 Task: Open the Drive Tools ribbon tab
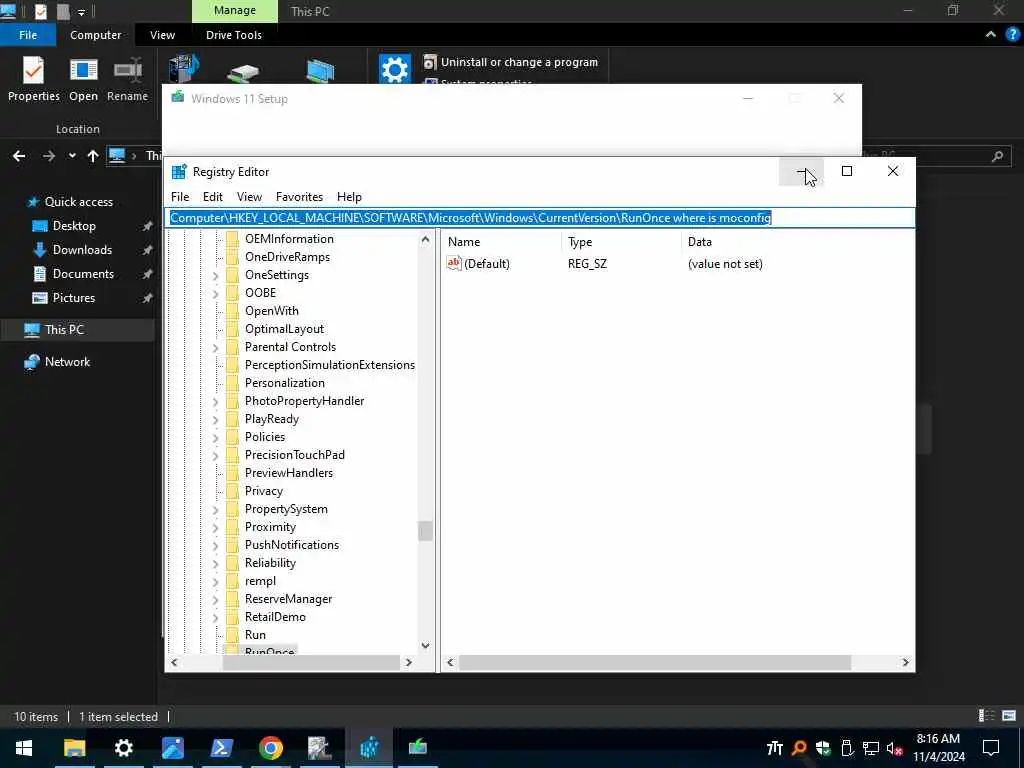pos(234,35)
